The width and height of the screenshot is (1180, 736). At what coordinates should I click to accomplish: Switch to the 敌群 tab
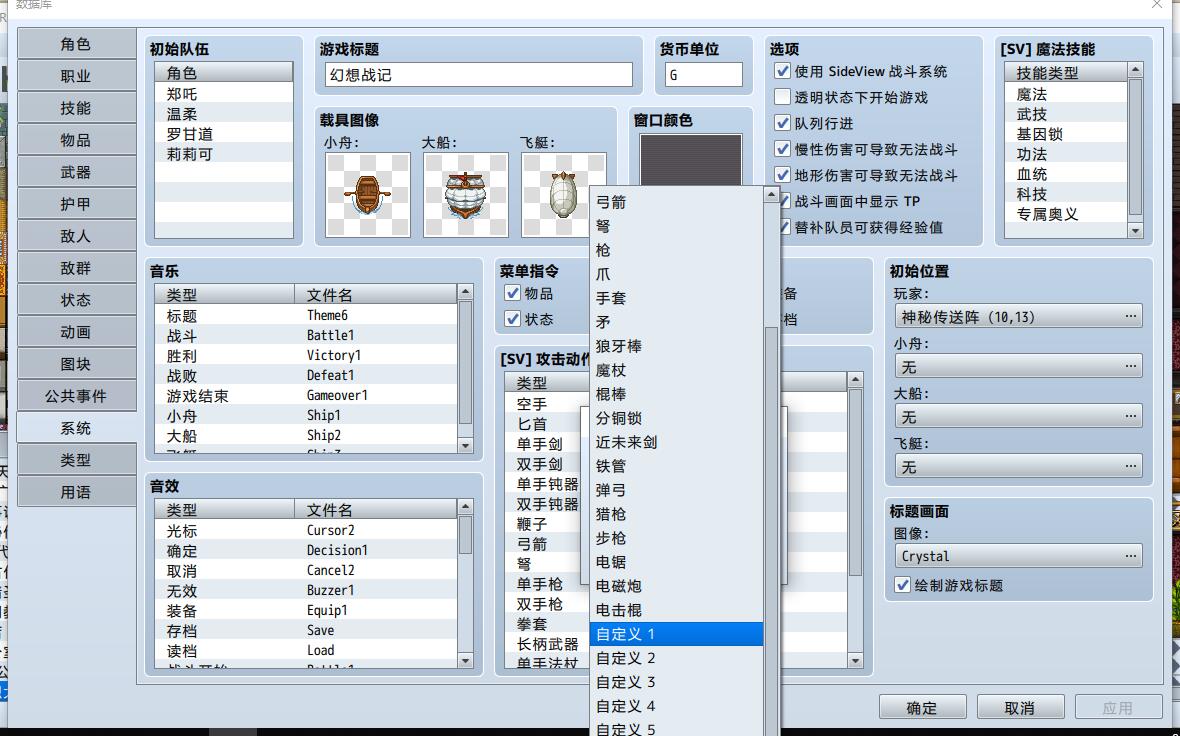click(76, 268)
